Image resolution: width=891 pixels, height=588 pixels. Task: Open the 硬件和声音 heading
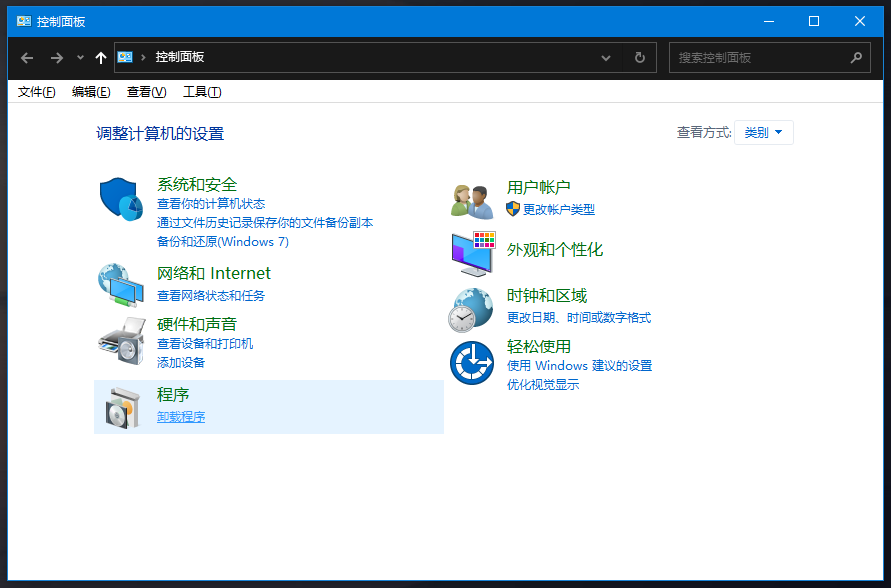tap(197, 324)
